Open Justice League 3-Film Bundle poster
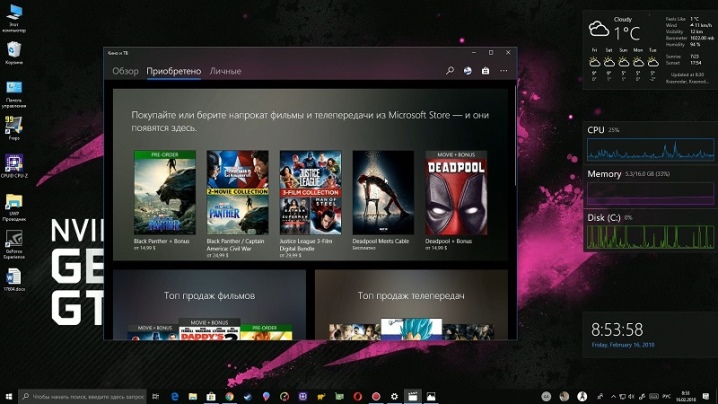Viewport: 718px width, 404px height. click(x=310, y=192)
